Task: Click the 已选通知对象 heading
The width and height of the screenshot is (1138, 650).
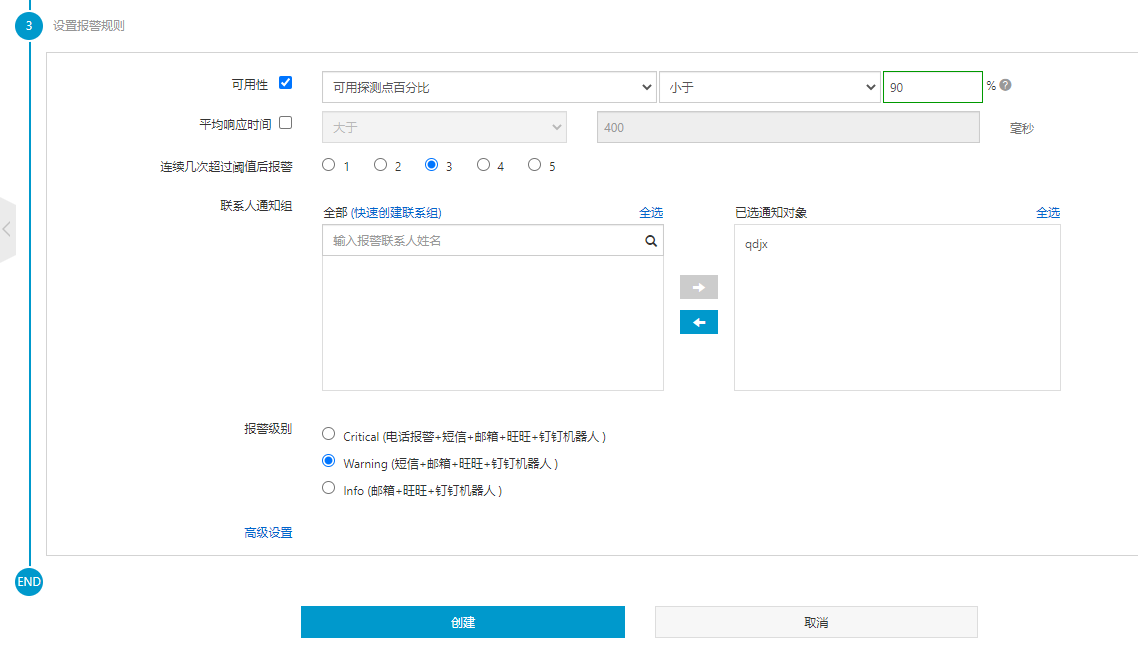Action: (x=771, y=213)
